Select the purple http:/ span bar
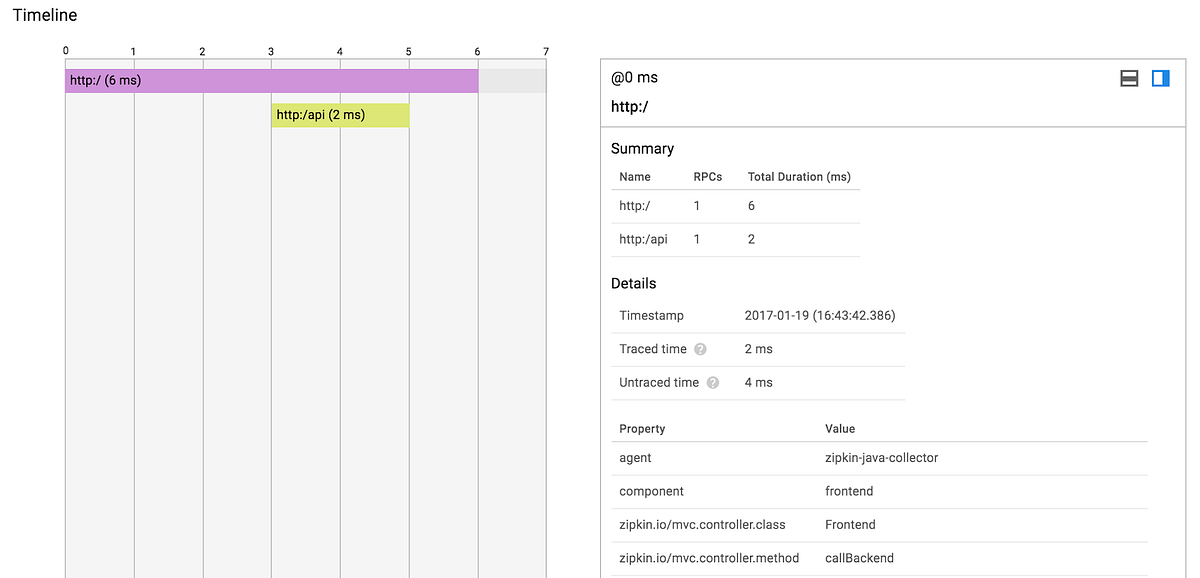1200x578 pixels. point(272,81)
